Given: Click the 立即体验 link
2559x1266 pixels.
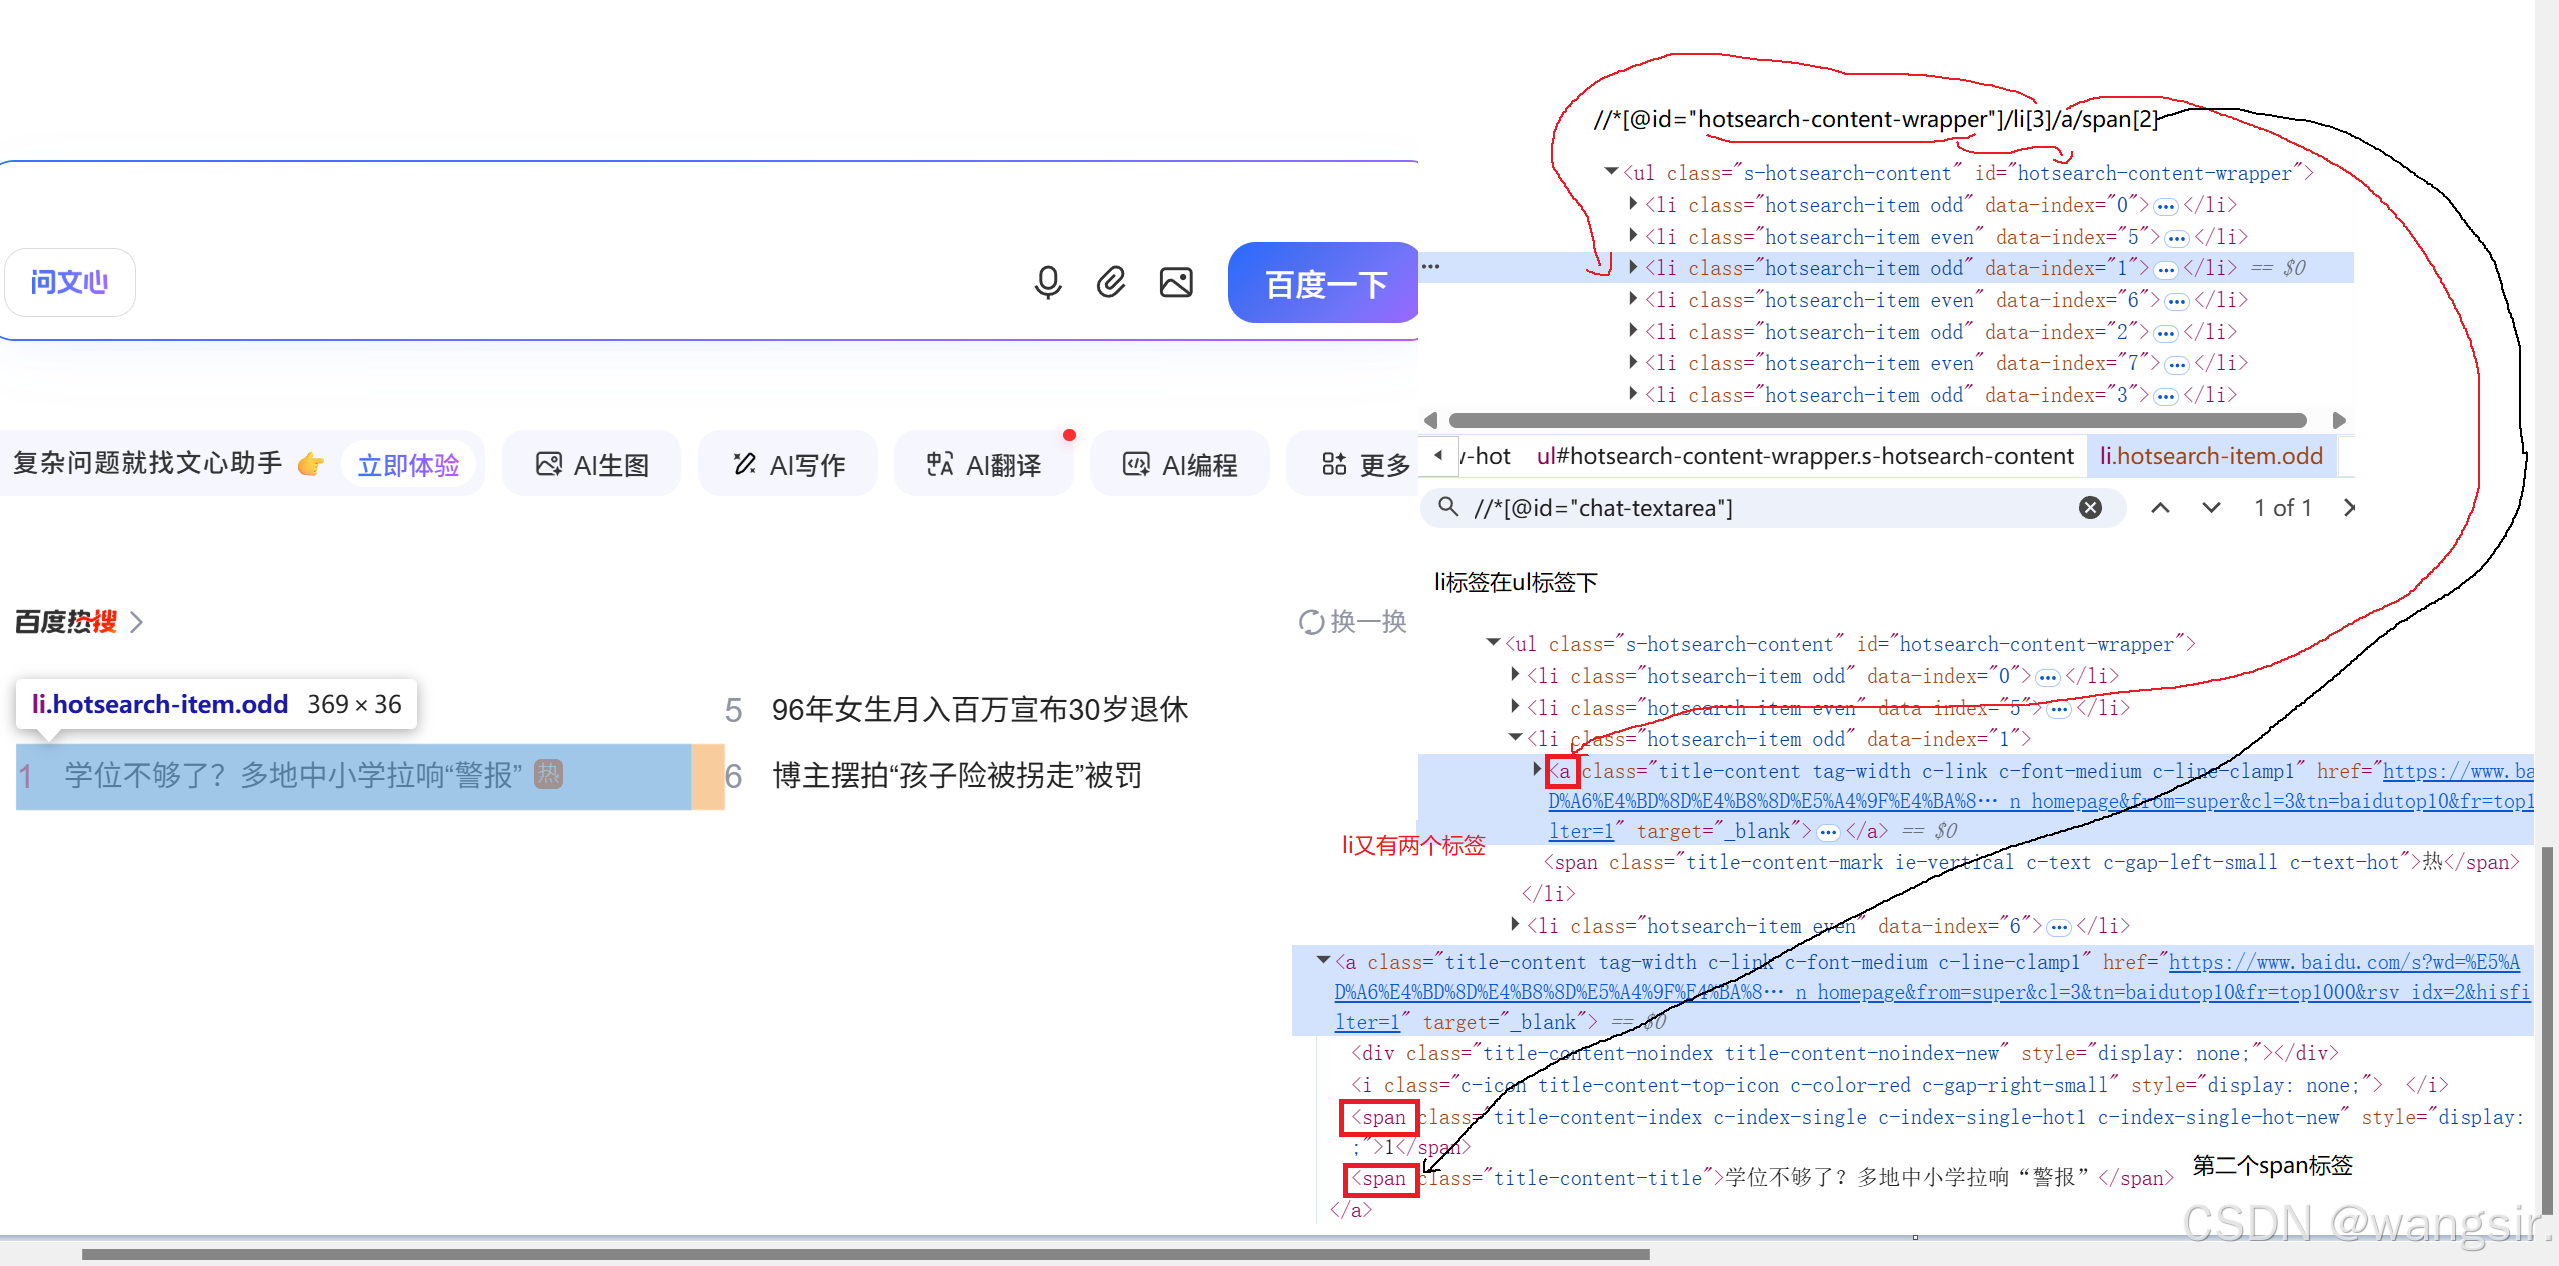Looking at the screenshot, I should (x=408, y=465).
